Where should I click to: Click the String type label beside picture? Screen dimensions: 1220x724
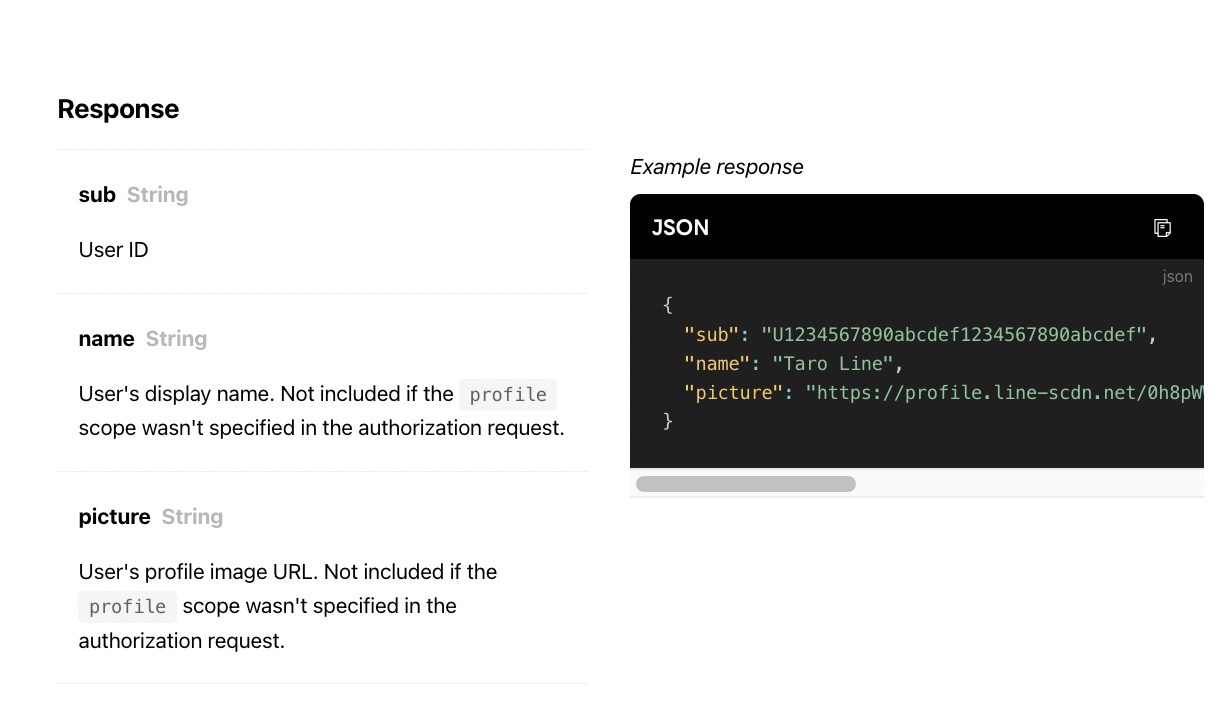coord(192,517)
